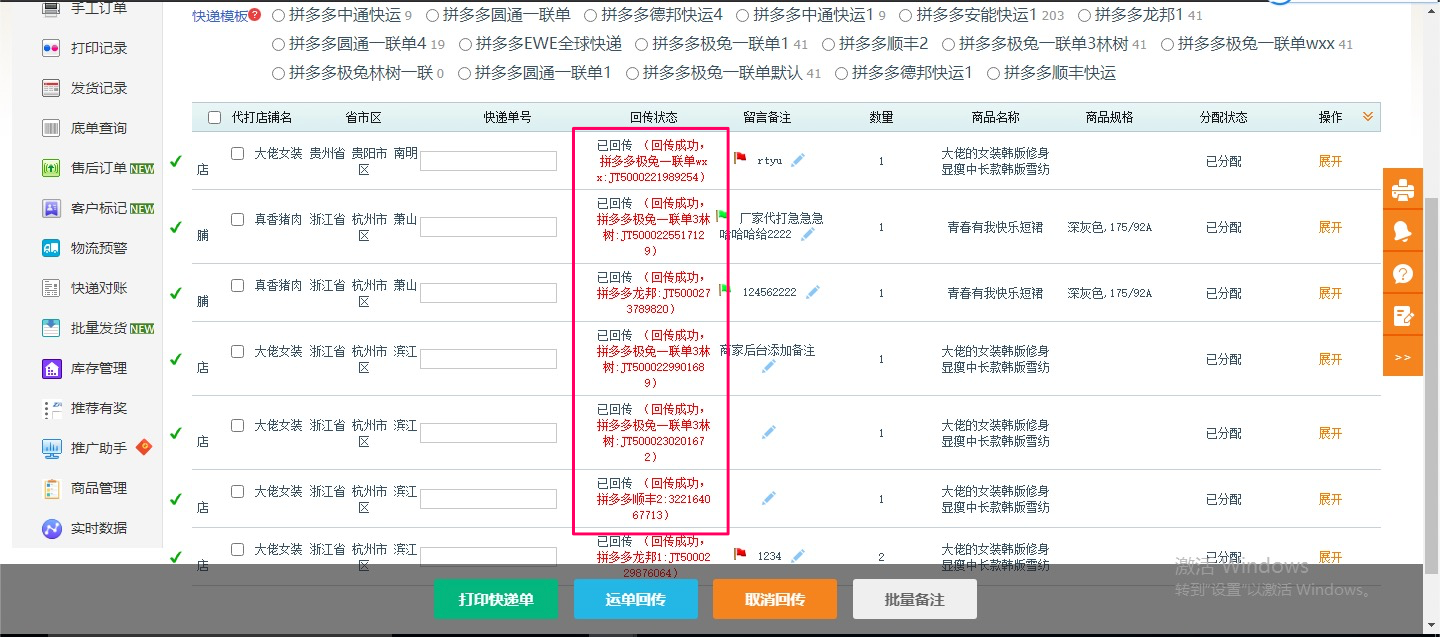Click the red help icon beside 快递模板

(x=254, y=15)
